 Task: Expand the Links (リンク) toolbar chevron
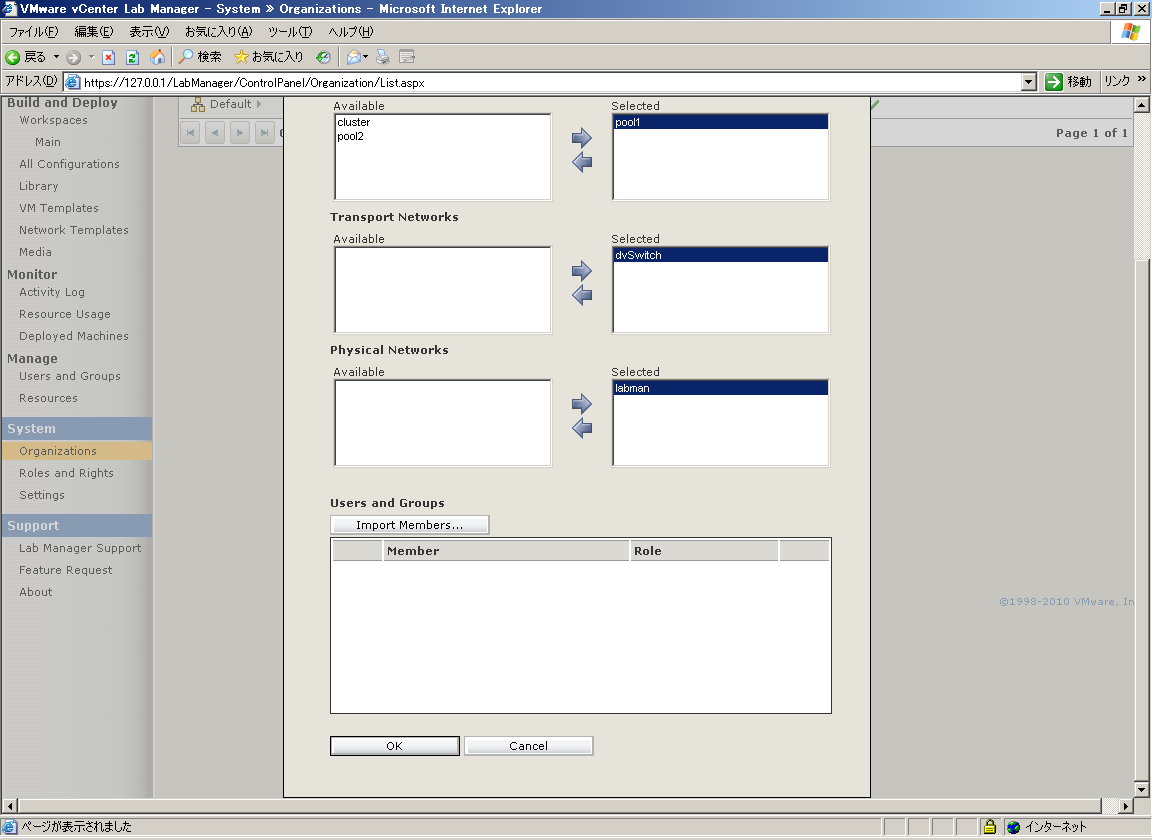[1141, 79]
